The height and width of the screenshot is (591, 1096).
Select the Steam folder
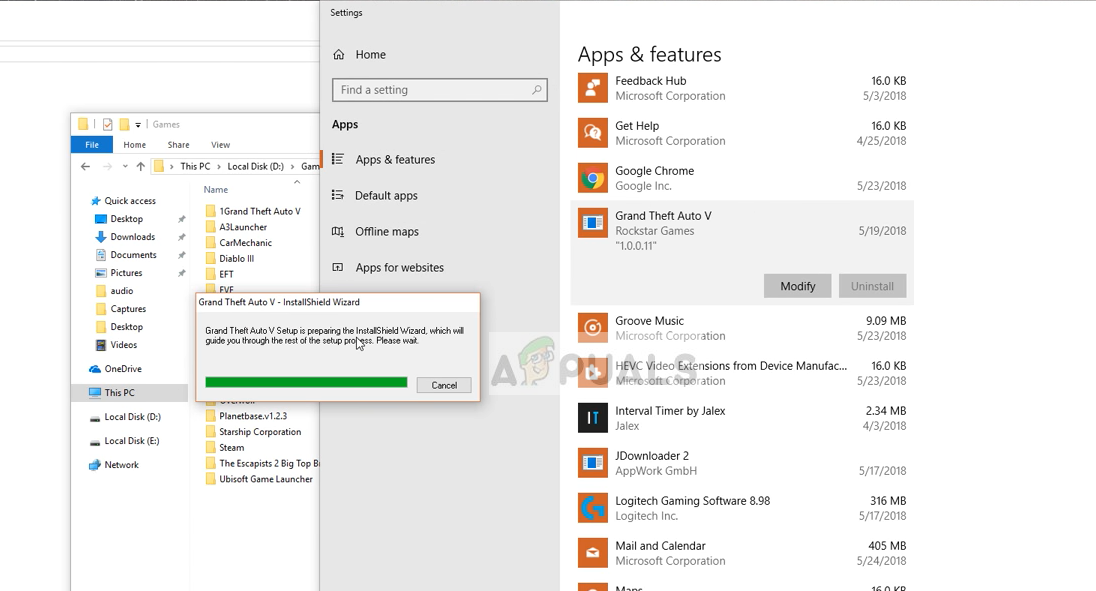(231, 448)
